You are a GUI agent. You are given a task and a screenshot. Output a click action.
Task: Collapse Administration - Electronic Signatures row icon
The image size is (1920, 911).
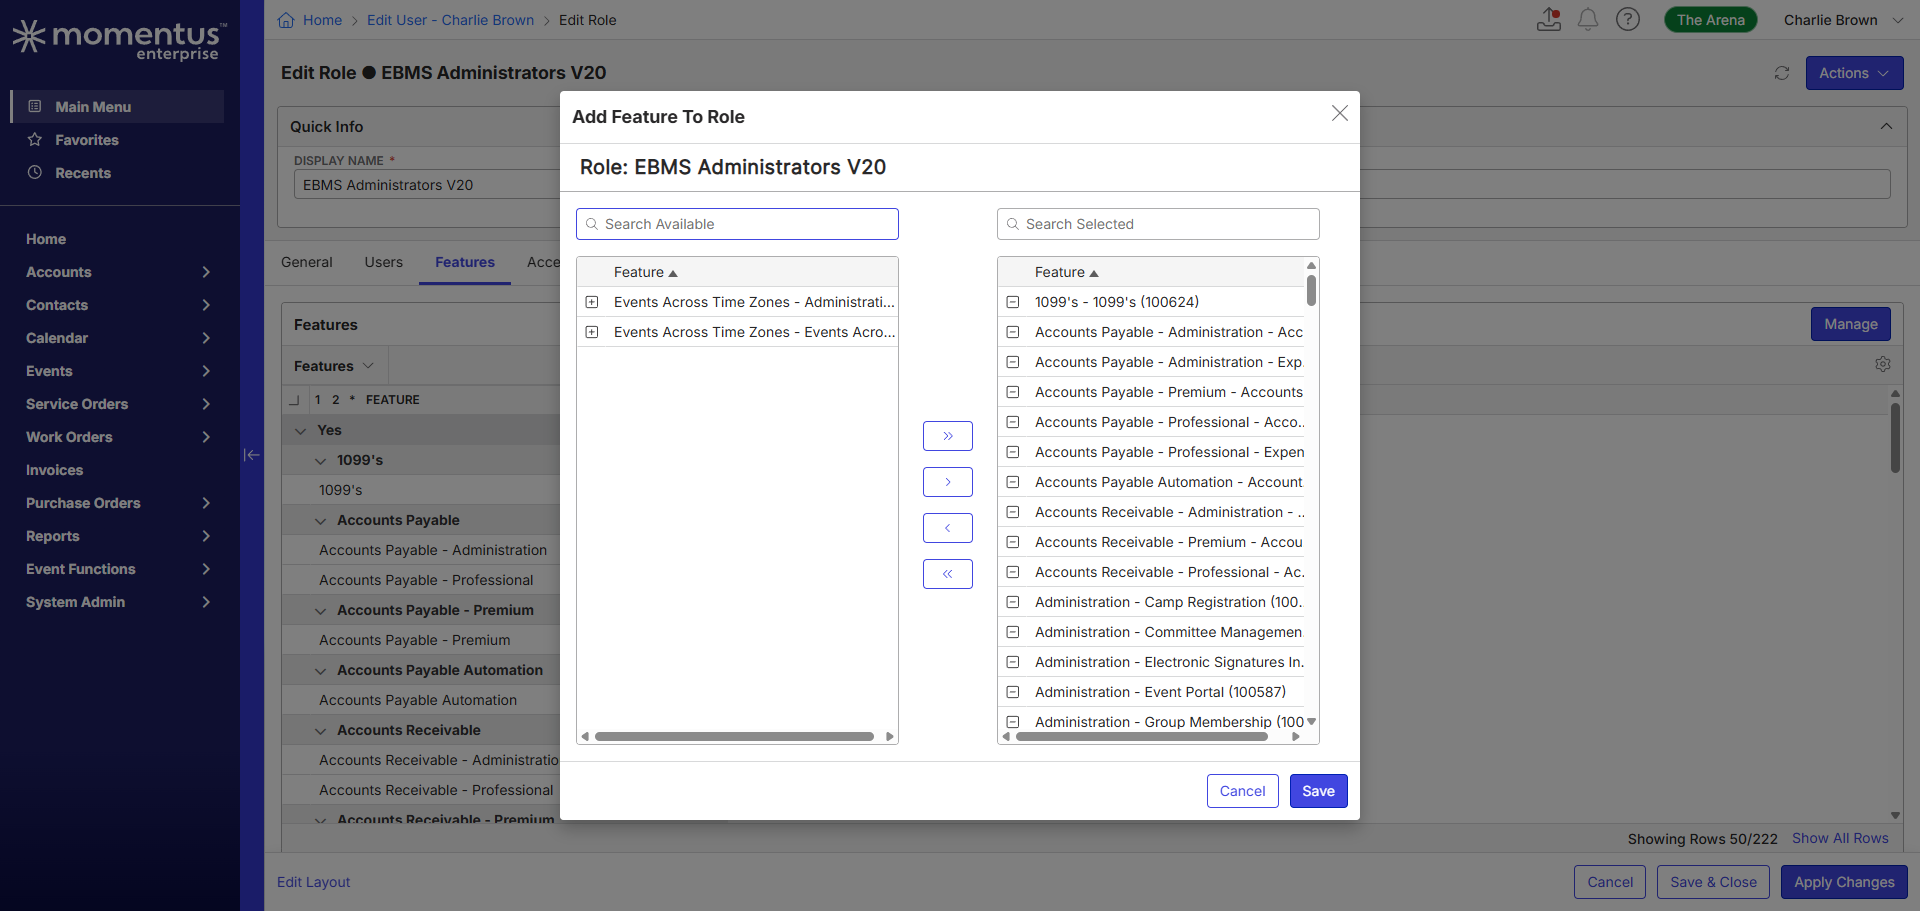coord(1013,662)
